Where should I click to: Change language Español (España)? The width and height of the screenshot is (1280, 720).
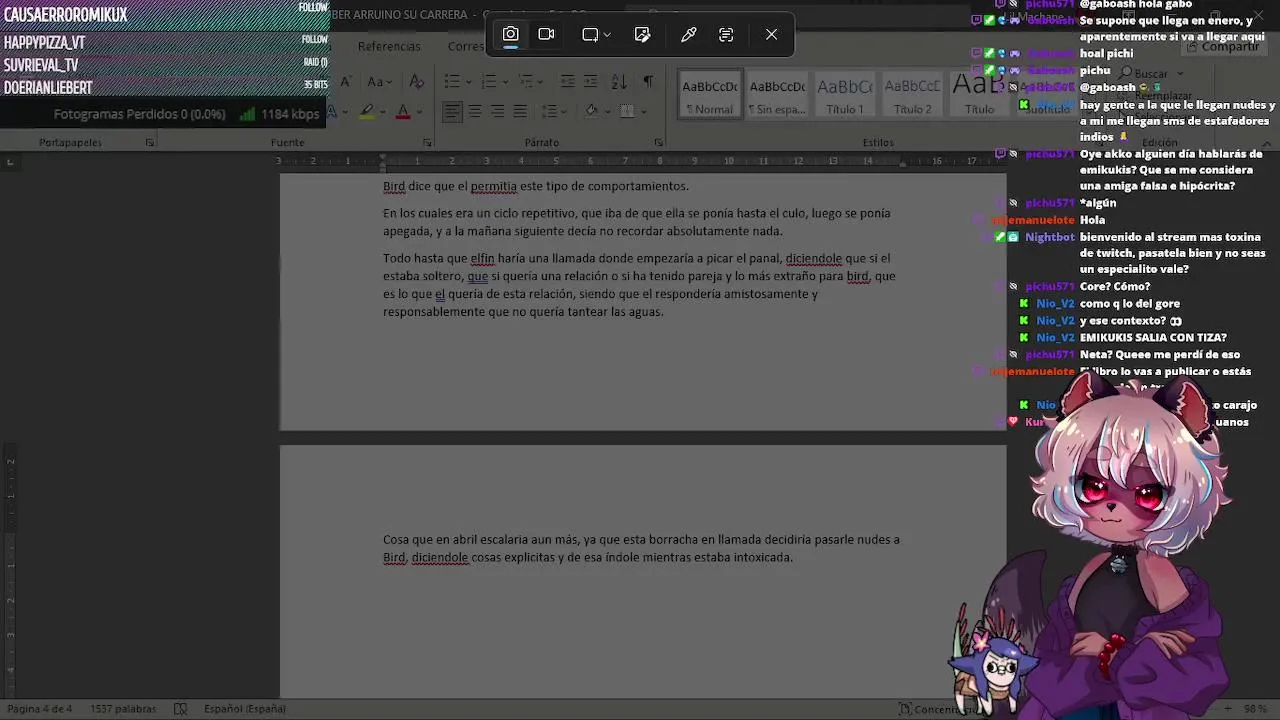(244, 709)
